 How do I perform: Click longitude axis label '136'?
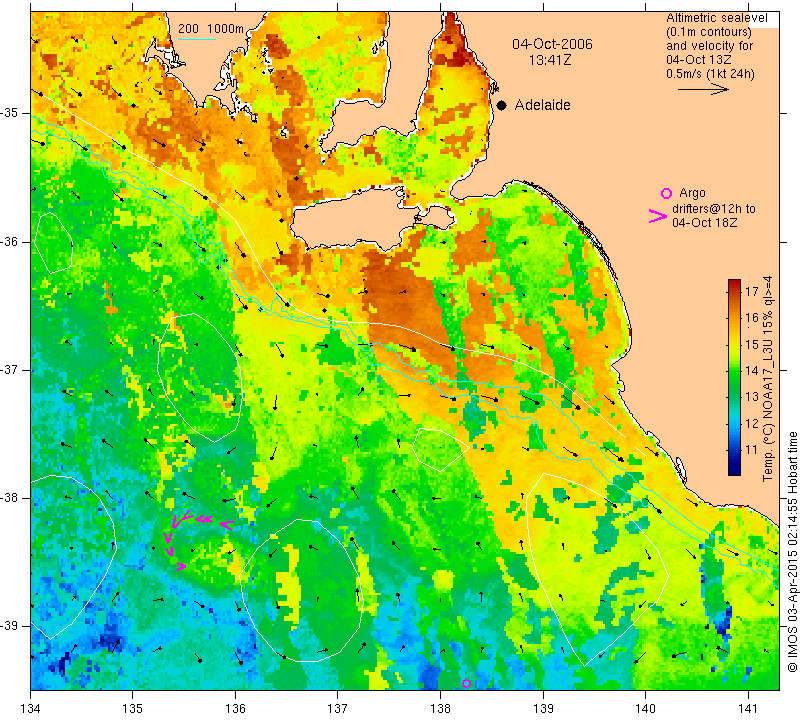[235, 708]
